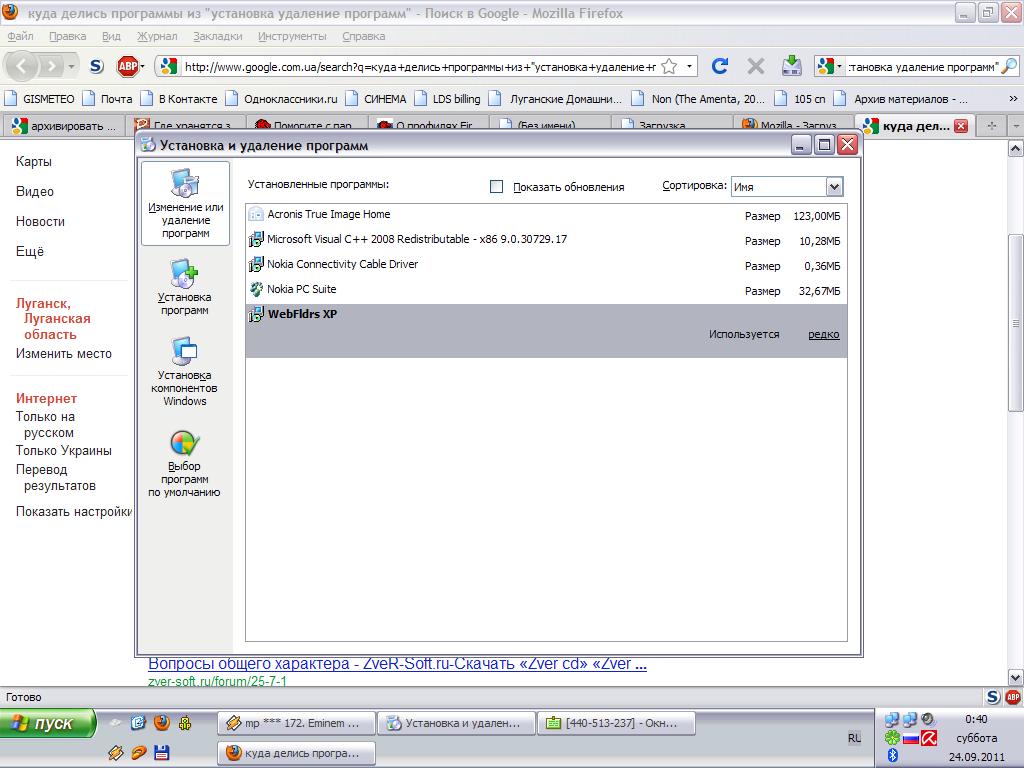
Task: Click the Bluetooth tray icon
Action: tap(893, 756)
